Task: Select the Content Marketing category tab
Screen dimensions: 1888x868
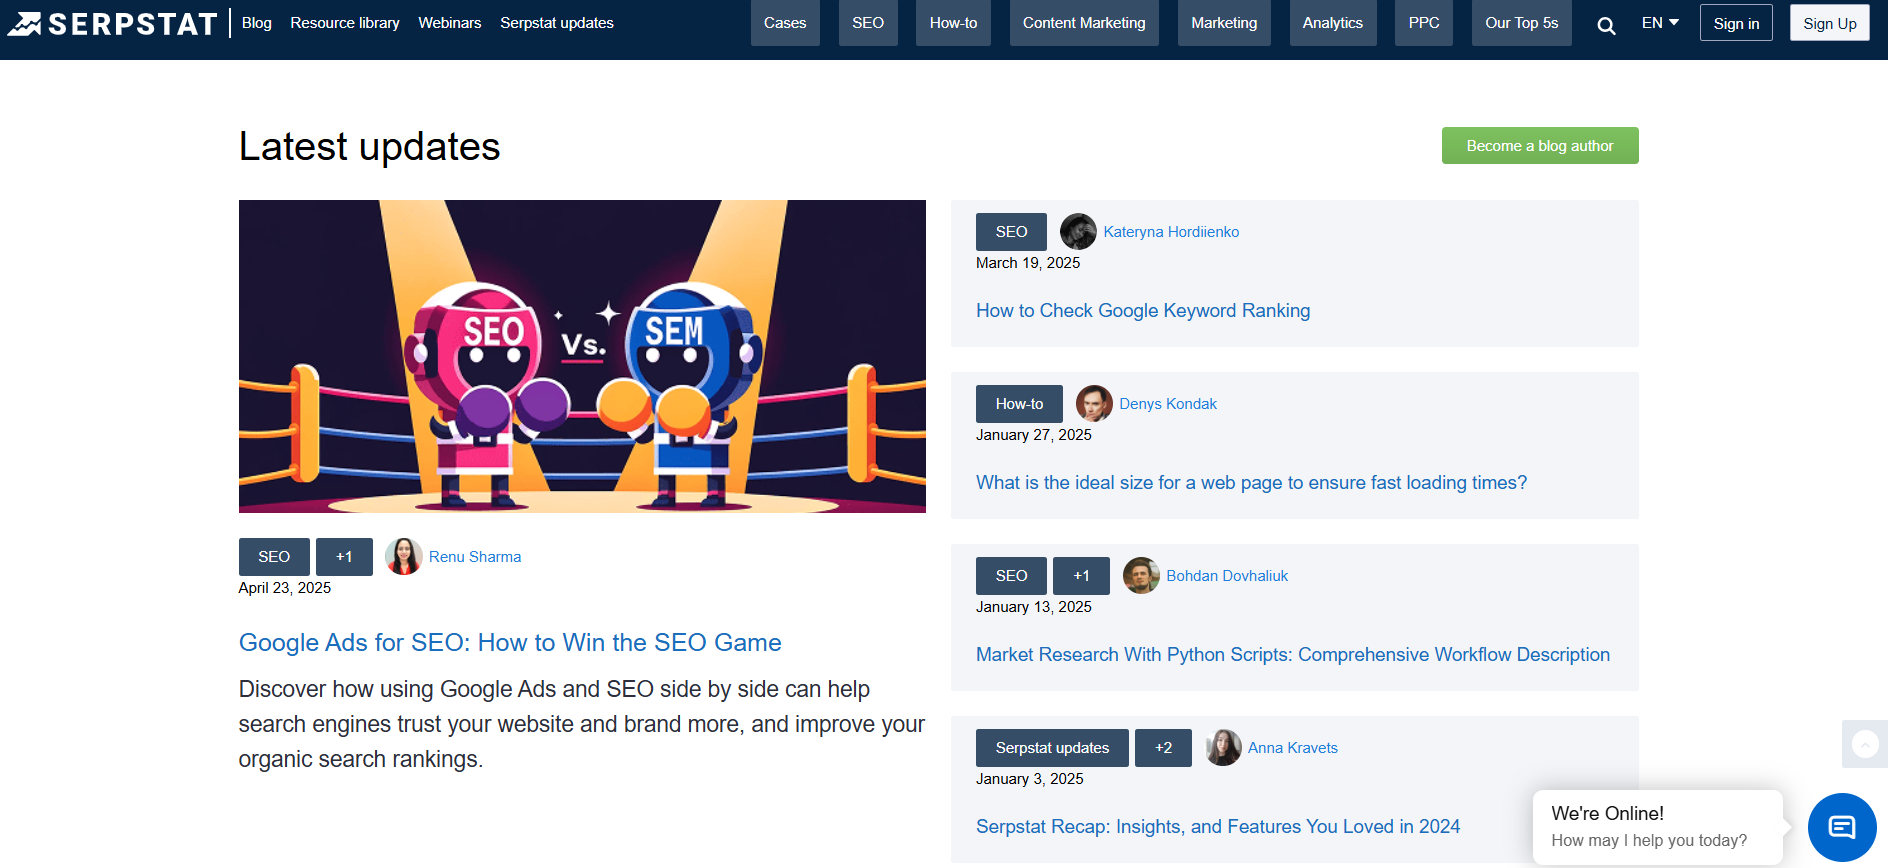Action: pyautogui.click(x=1084, y=23)
